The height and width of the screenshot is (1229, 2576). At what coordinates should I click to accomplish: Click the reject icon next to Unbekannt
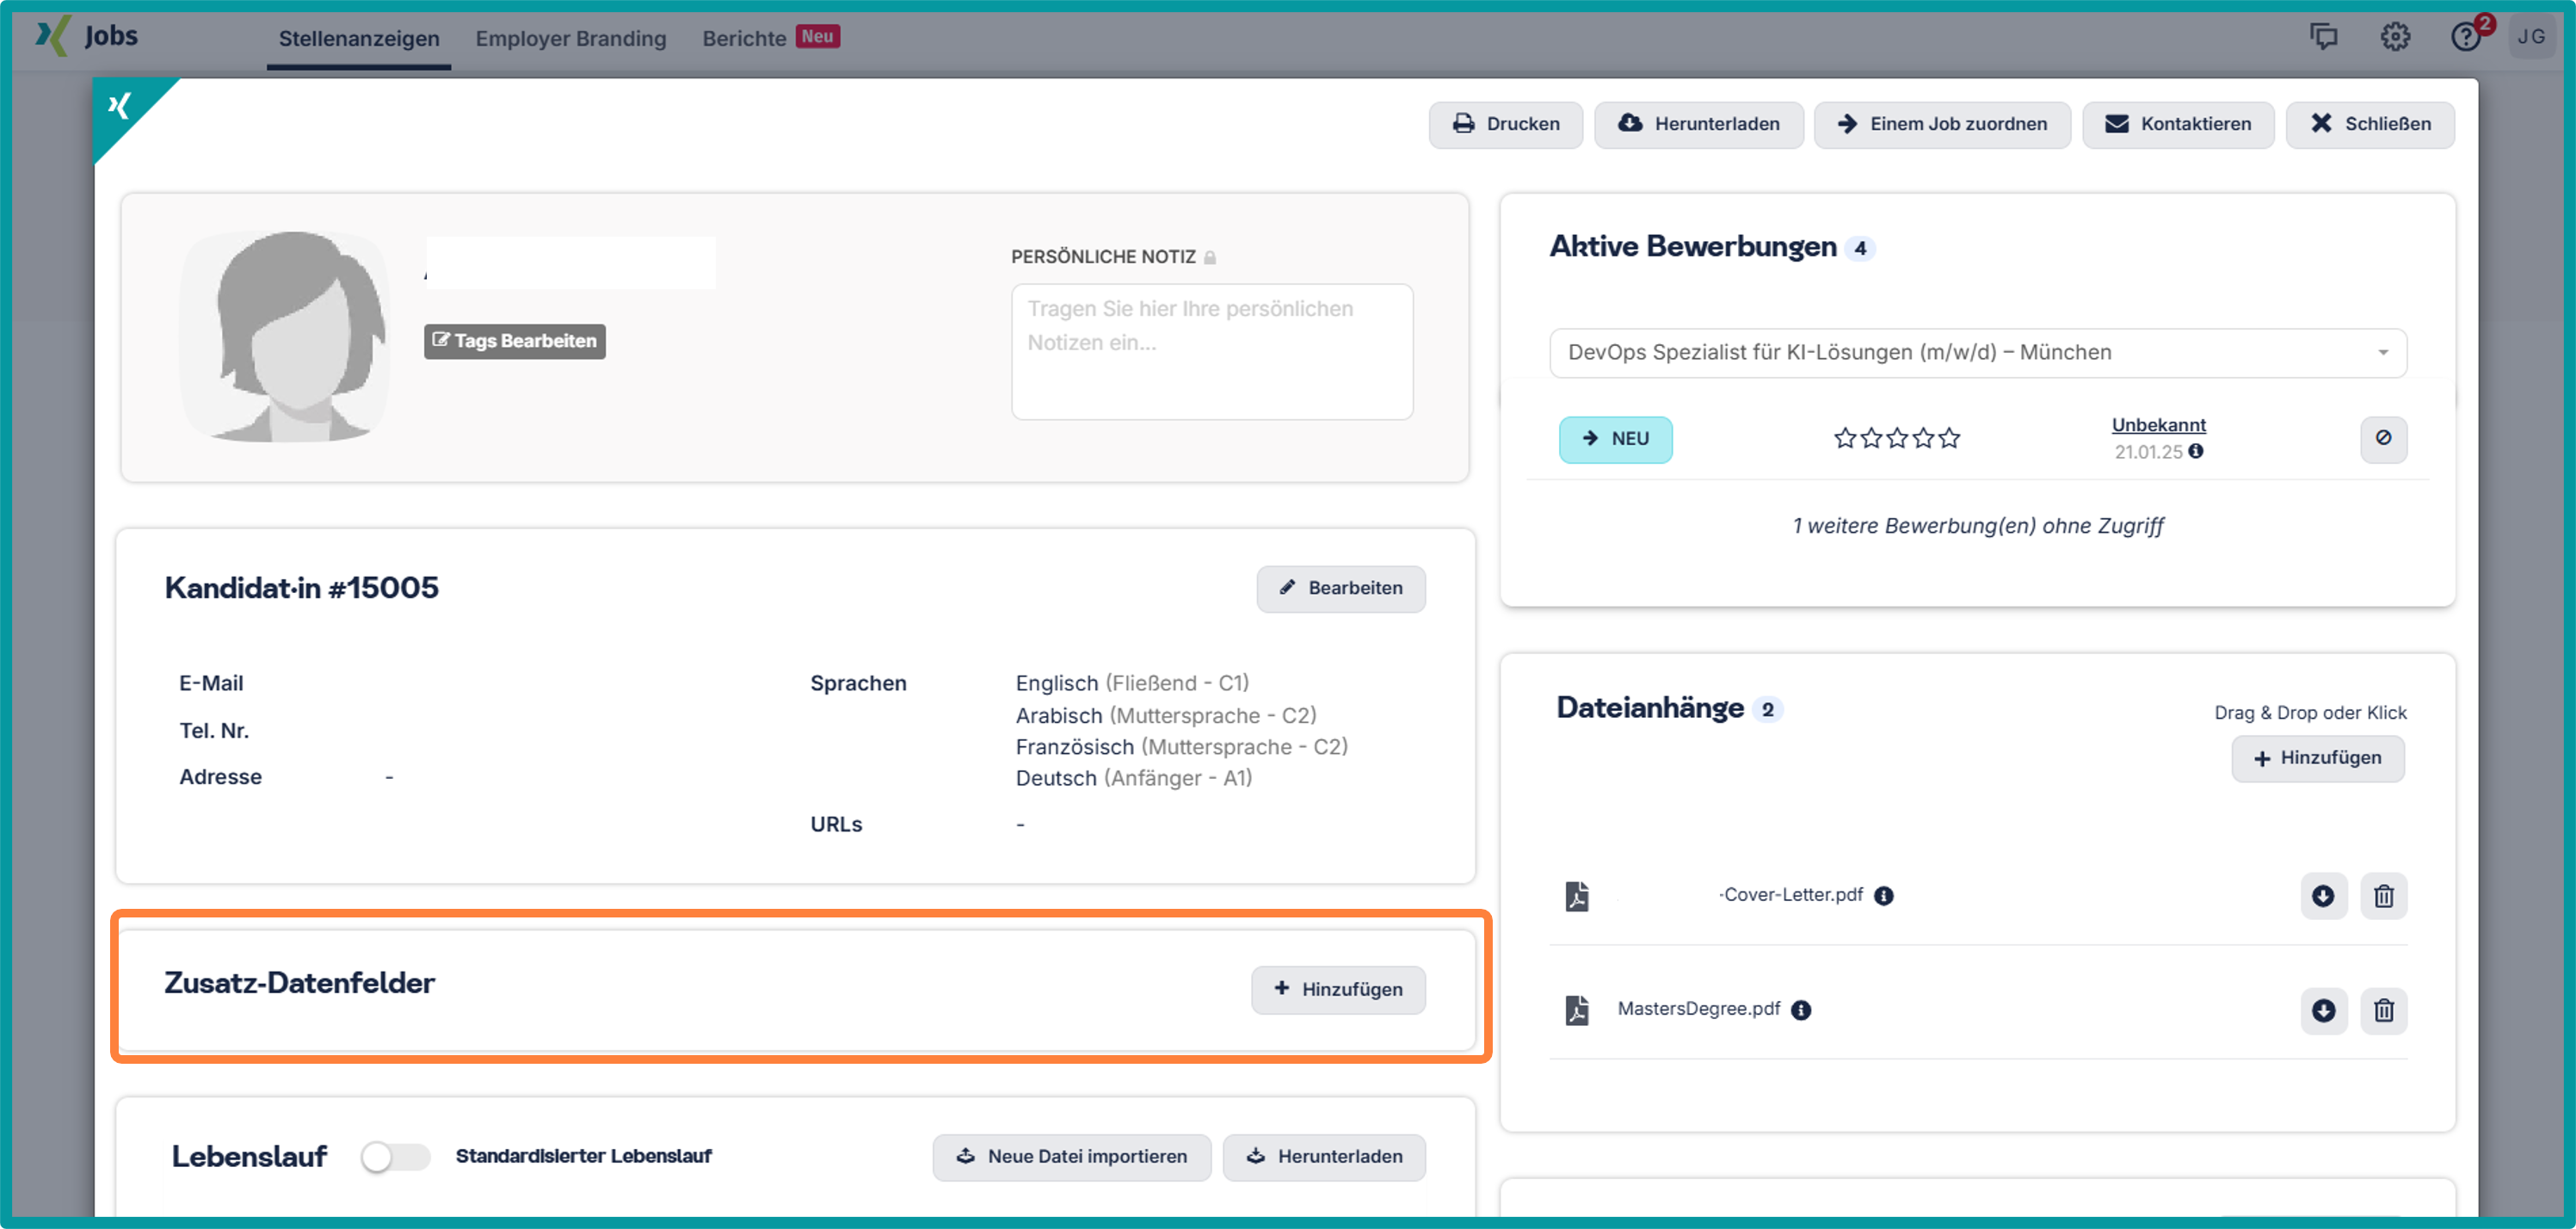[x=2383, y=438]
